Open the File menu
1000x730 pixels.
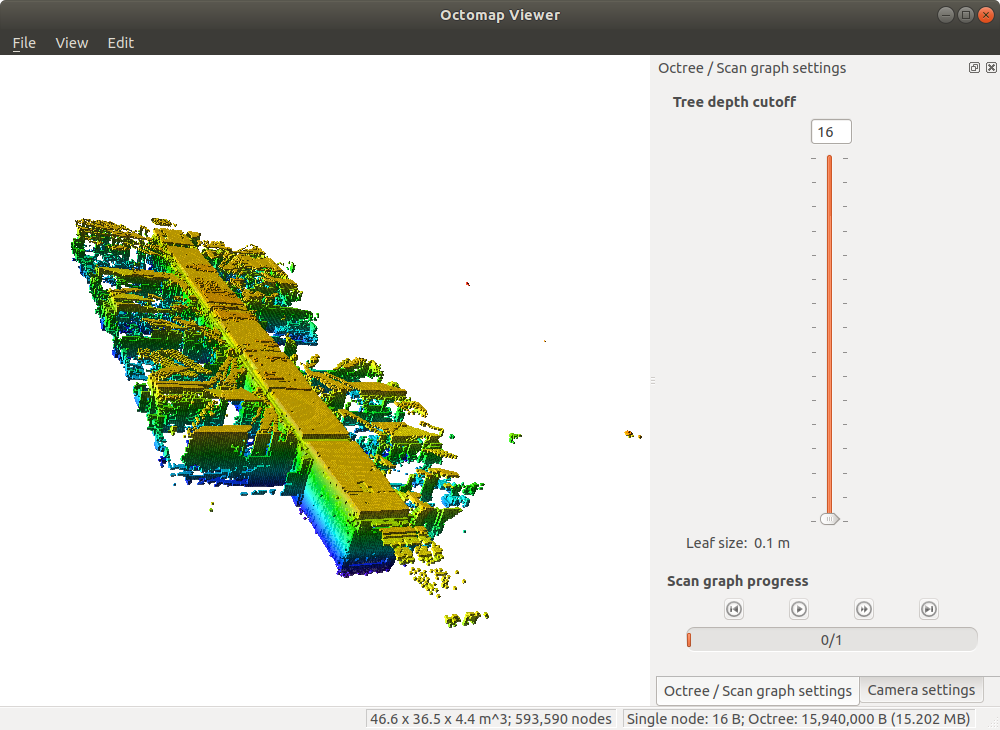click(24, 43)
